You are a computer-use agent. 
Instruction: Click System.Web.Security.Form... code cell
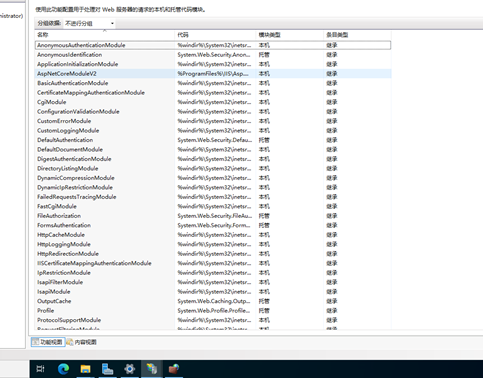tap(214, 225)
